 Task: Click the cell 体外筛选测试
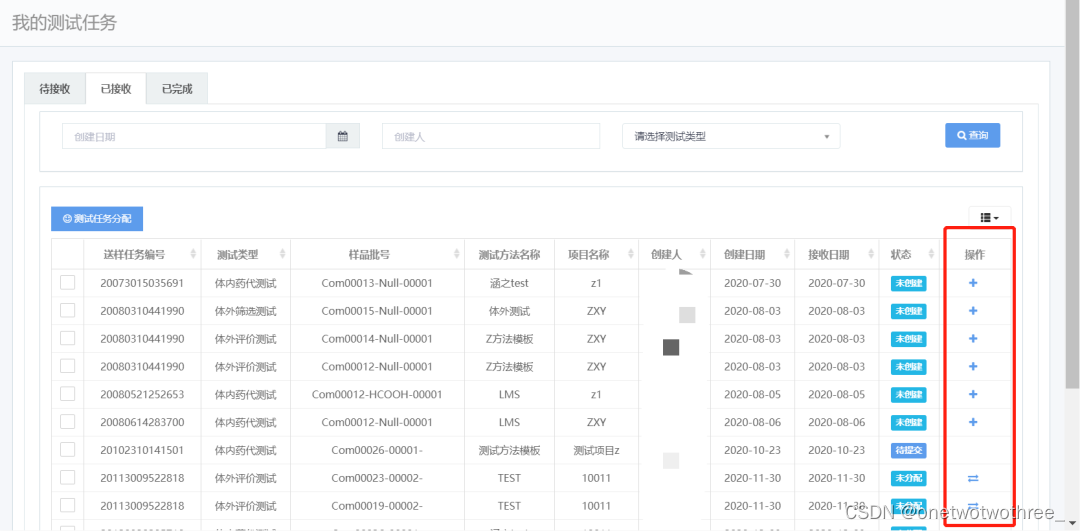pos(246,311)
